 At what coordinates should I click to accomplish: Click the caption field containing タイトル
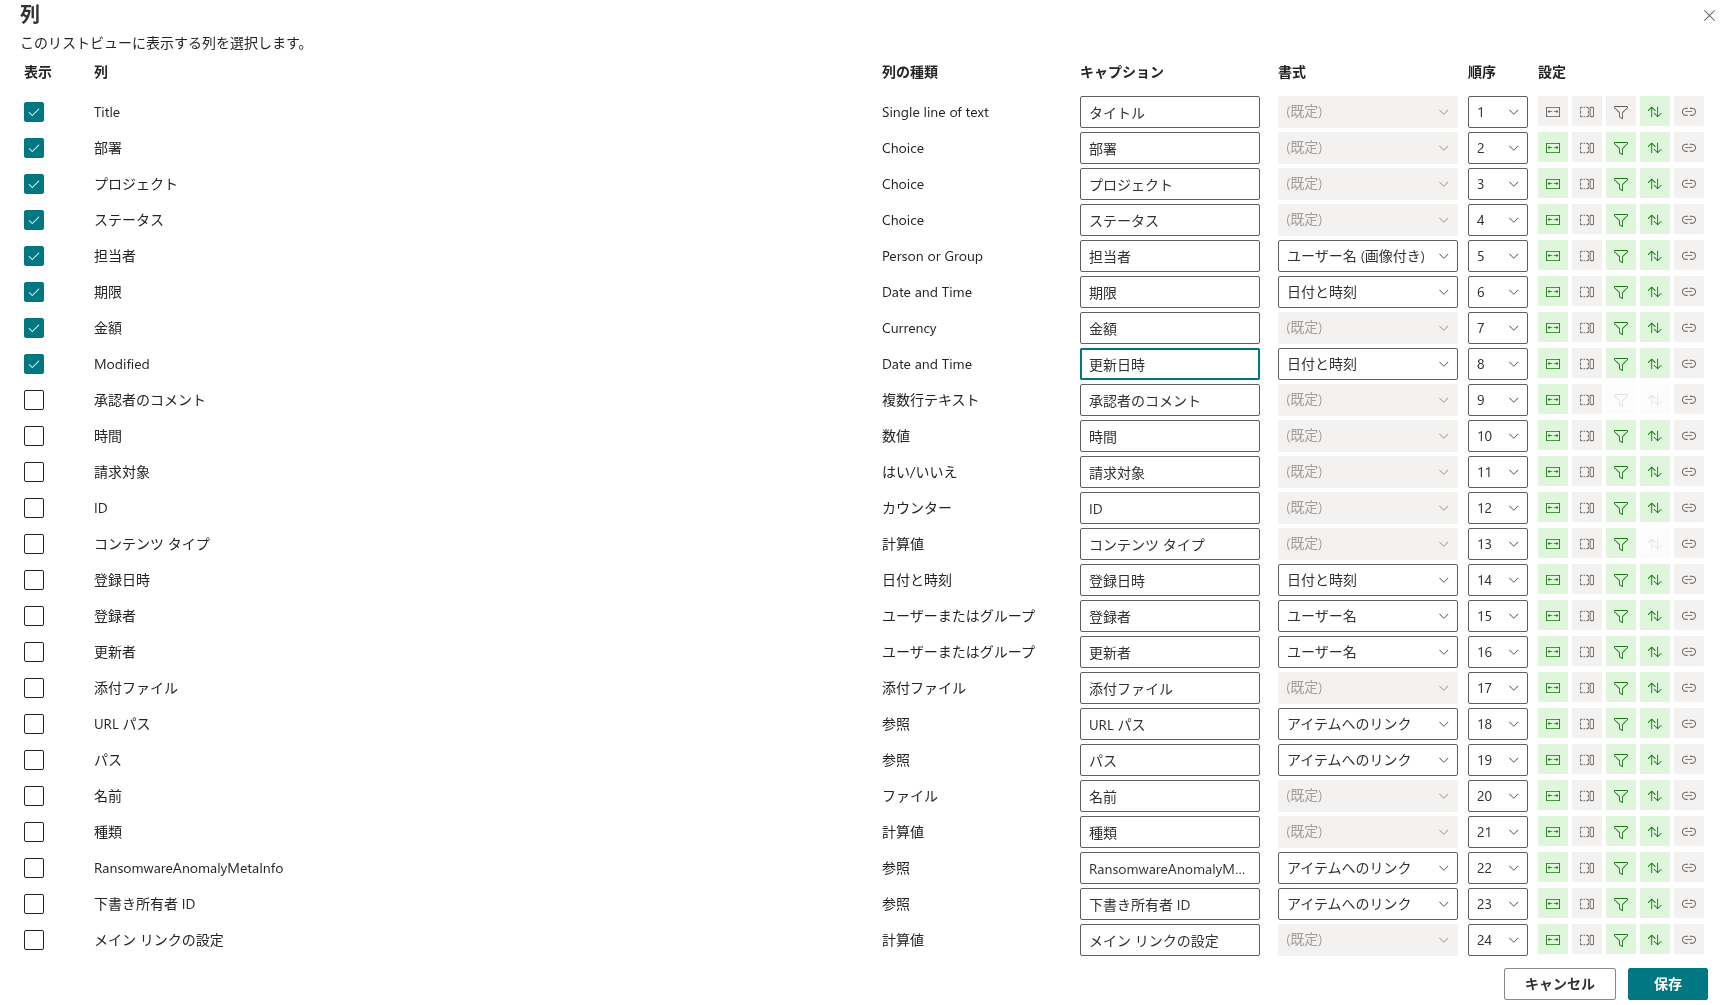click(1169, 112)
